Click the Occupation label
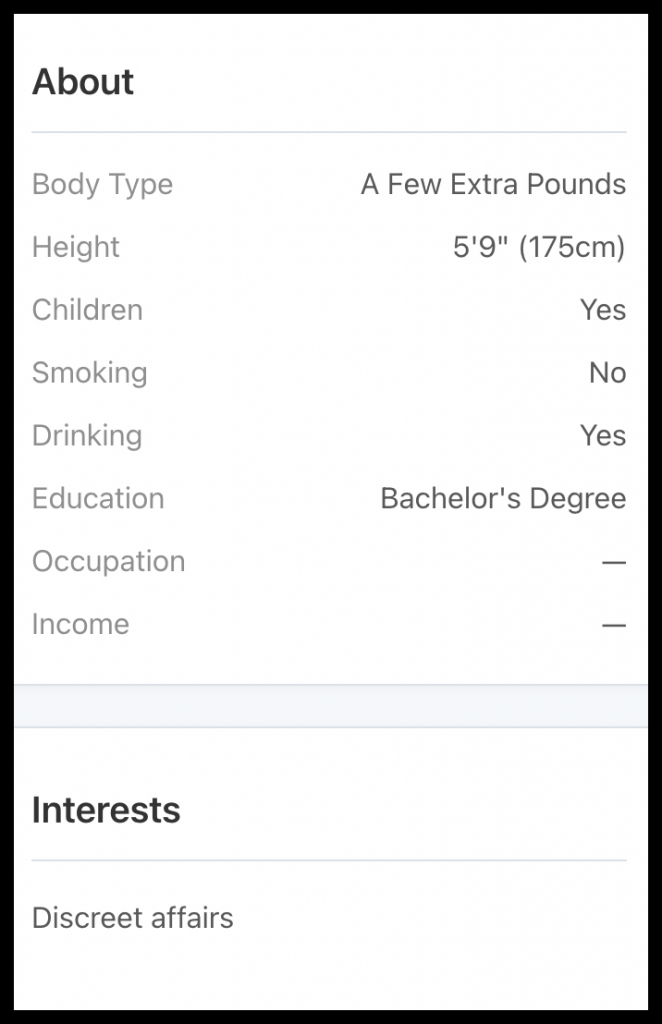The height and width of the screenshot is (1024, 662). click(108, 562)
